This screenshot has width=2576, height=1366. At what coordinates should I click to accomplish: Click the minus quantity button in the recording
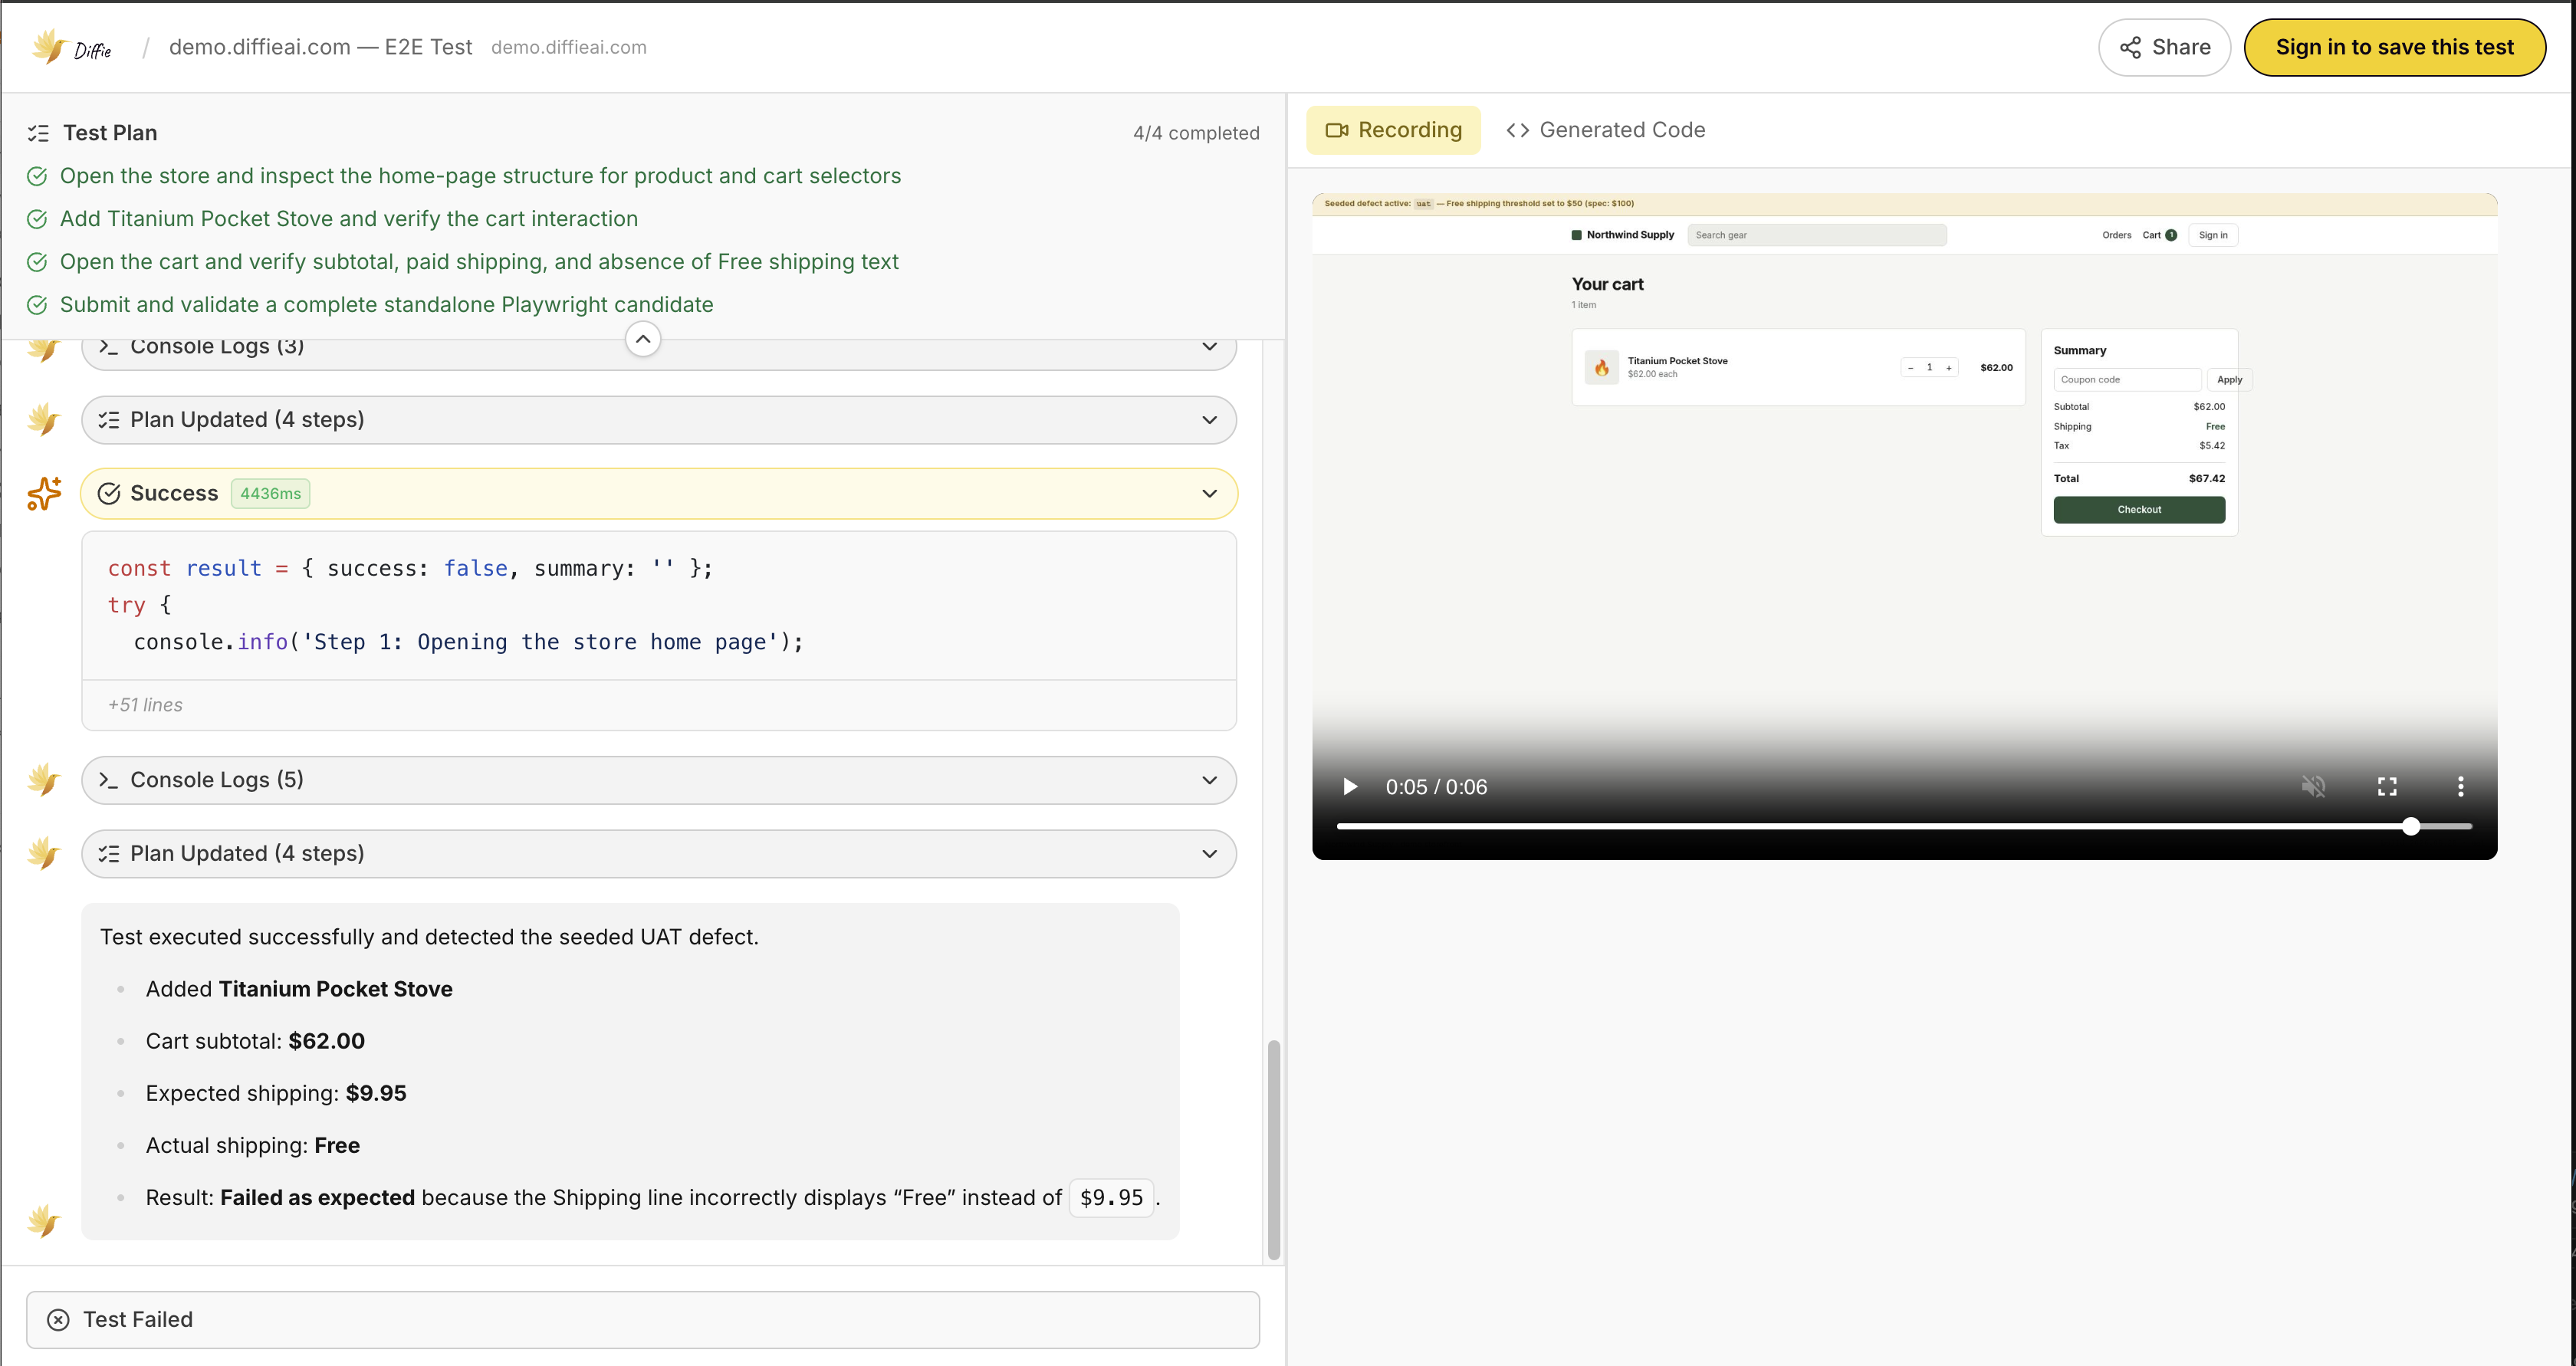click(x=1910, y=368)
